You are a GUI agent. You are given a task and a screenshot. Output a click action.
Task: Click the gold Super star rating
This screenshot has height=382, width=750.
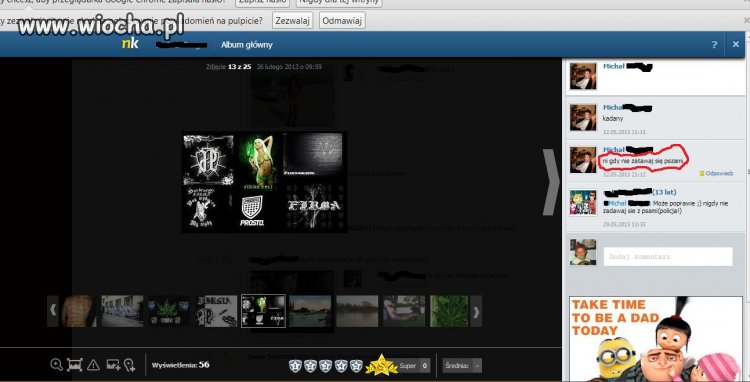tap(381, 365)
